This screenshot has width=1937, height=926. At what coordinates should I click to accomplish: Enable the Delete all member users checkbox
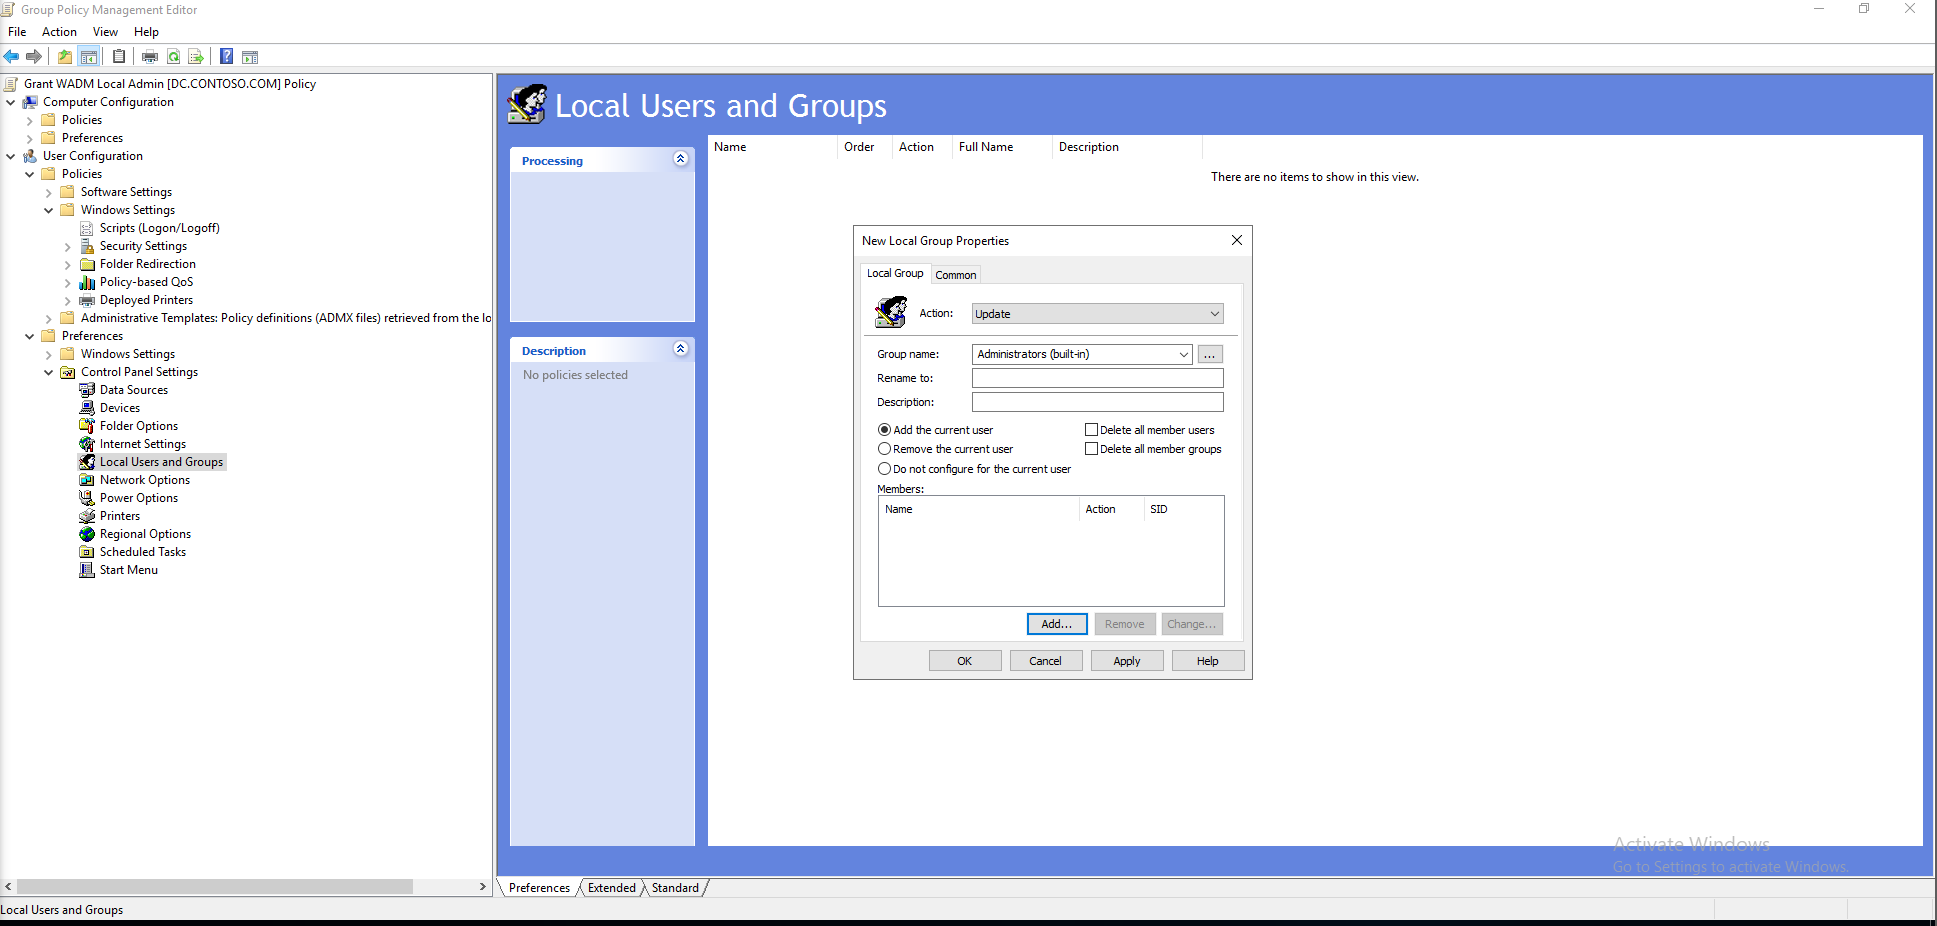click(x=1091, y=428)
